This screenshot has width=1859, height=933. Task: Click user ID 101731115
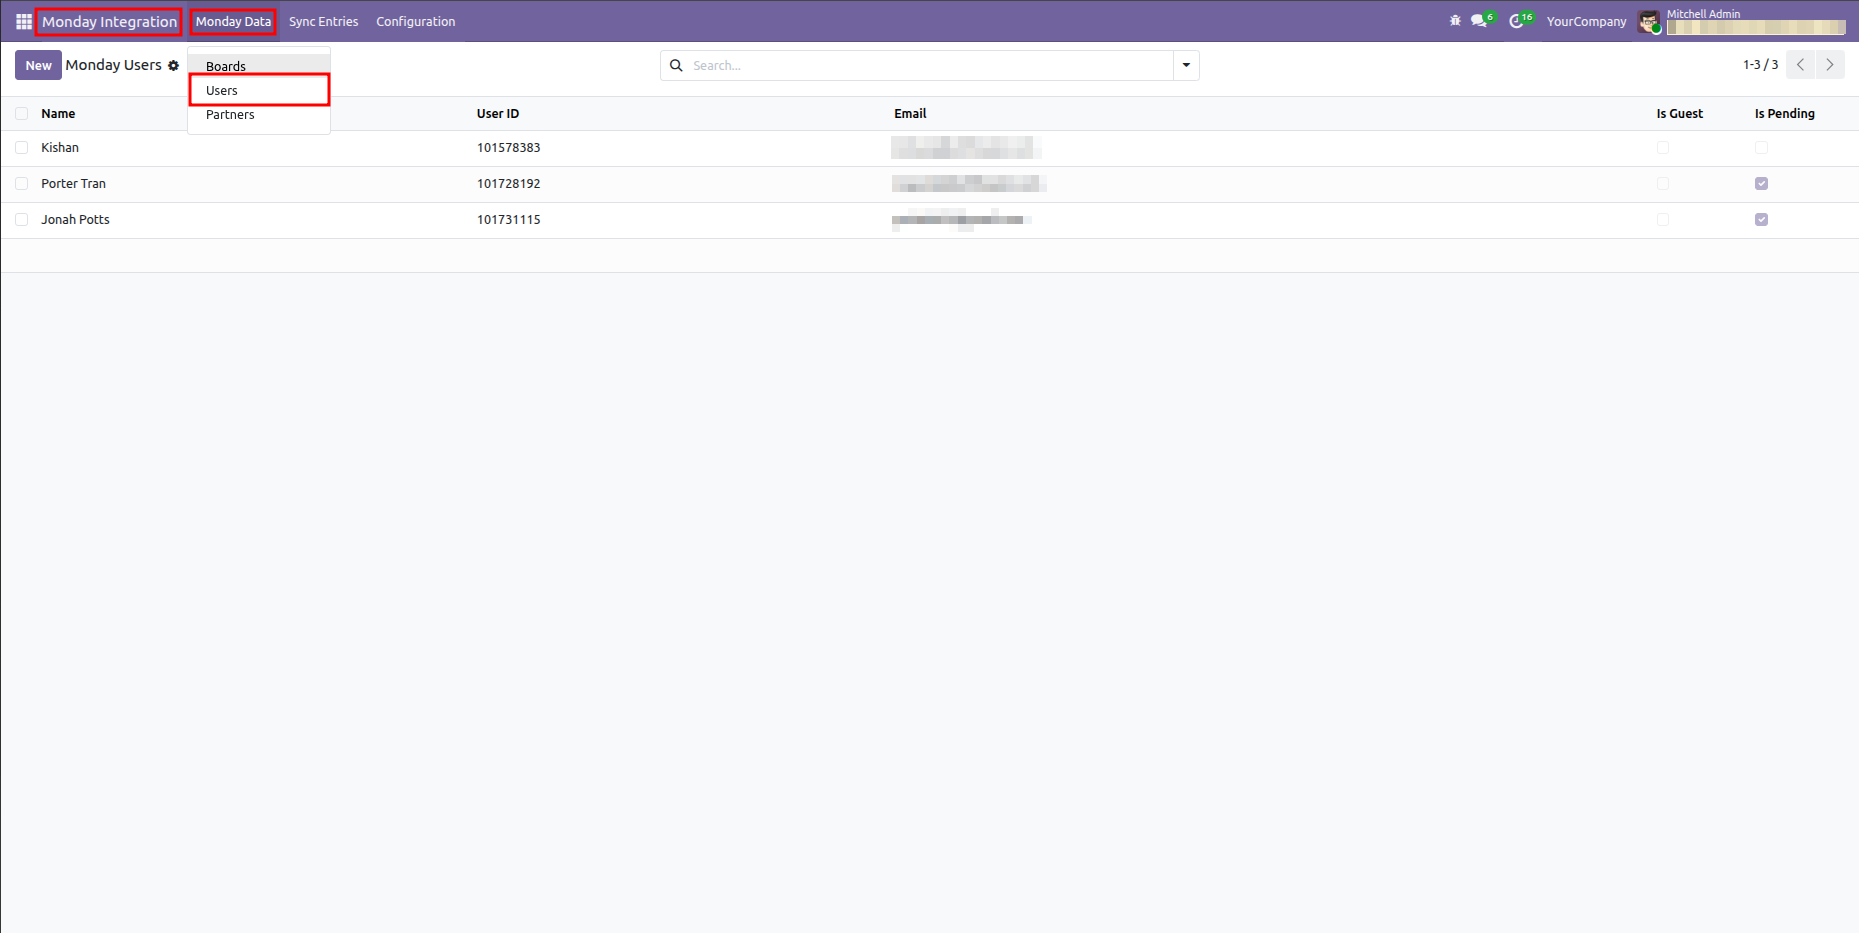508,220
